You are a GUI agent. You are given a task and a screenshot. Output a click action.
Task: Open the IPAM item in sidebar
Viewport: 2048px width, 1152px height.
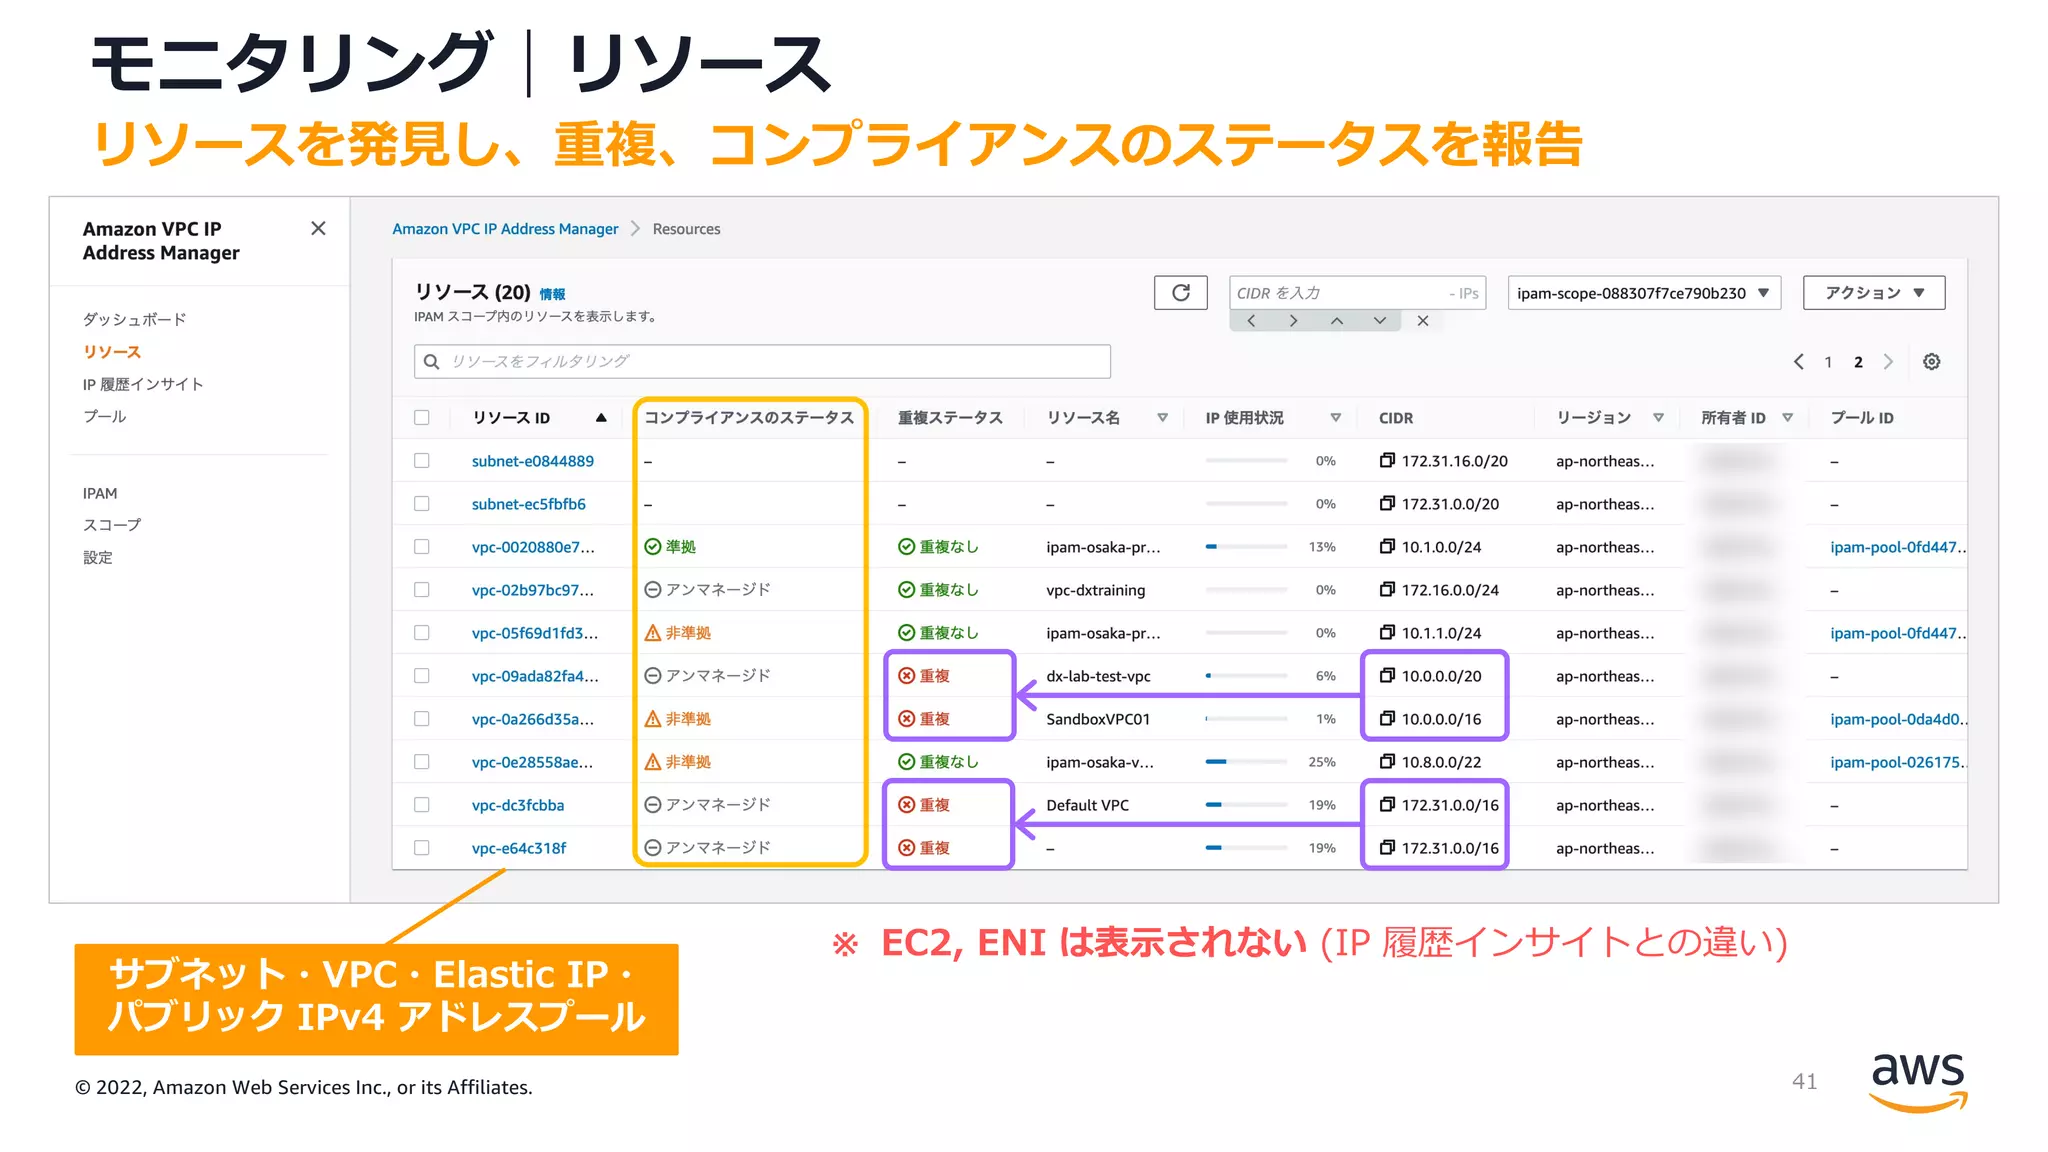[x=100, y=493]
